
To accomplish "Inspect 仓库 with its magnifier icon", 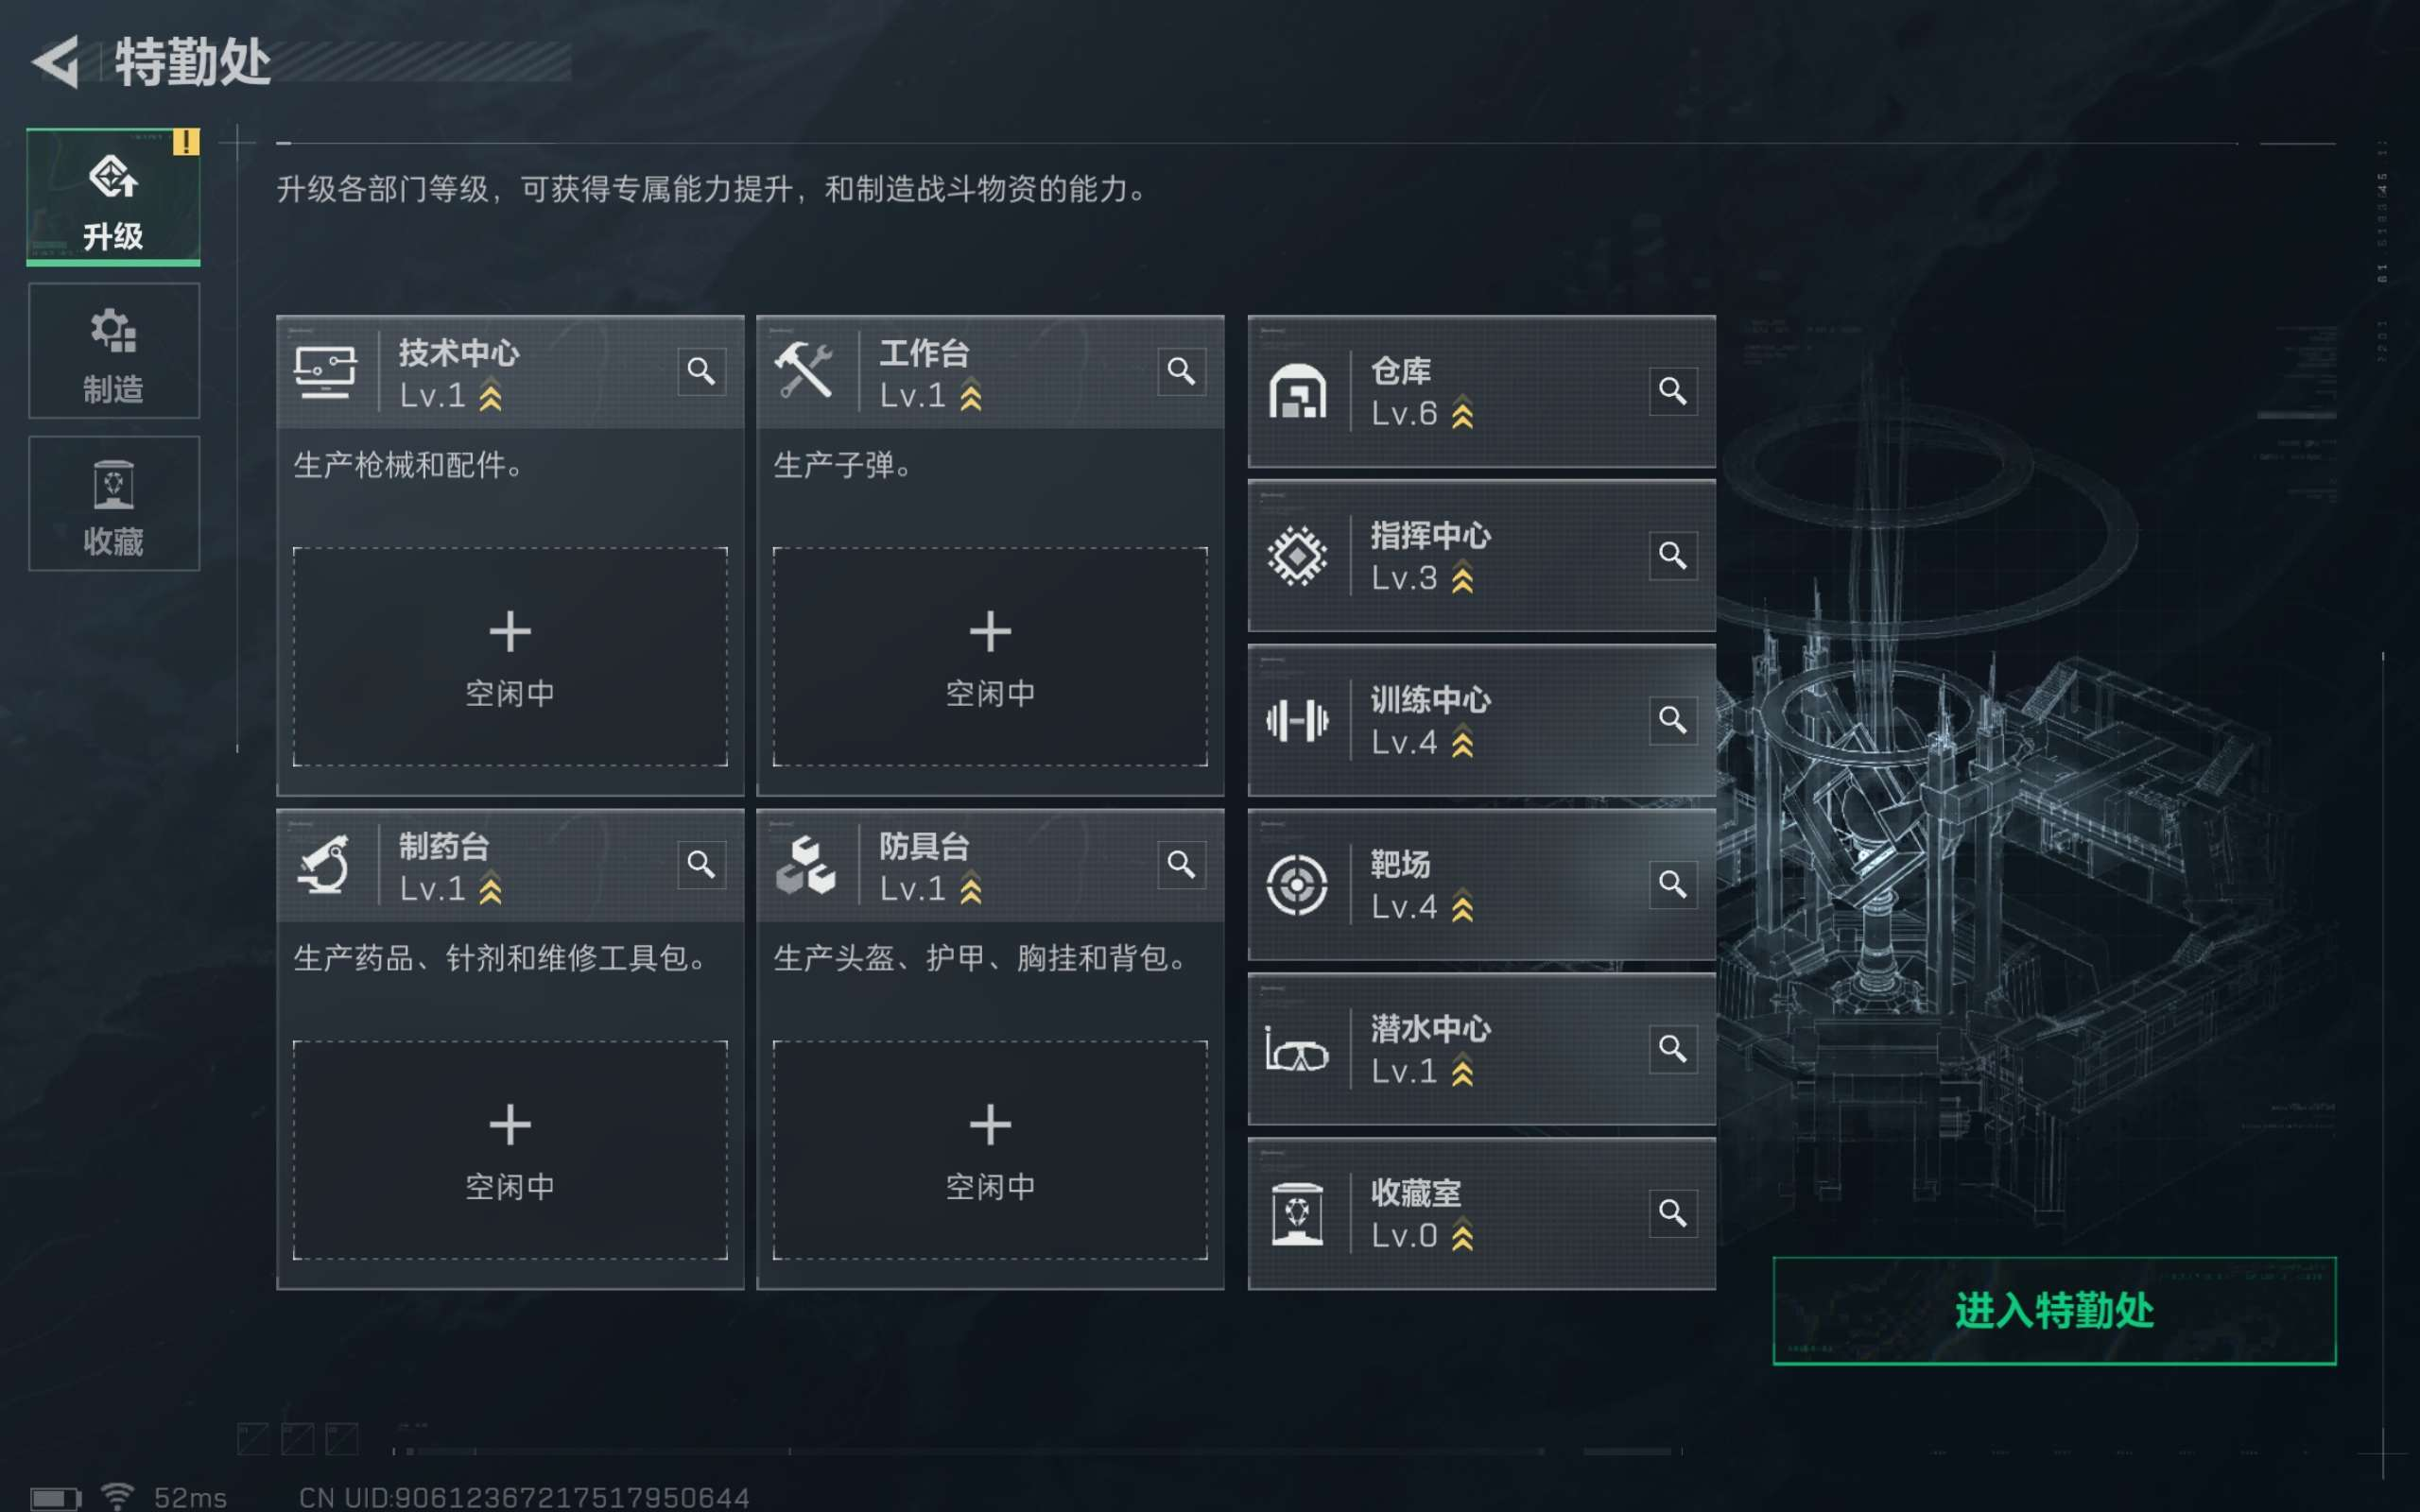I will pyautogui.click(x=1672, y=391).
